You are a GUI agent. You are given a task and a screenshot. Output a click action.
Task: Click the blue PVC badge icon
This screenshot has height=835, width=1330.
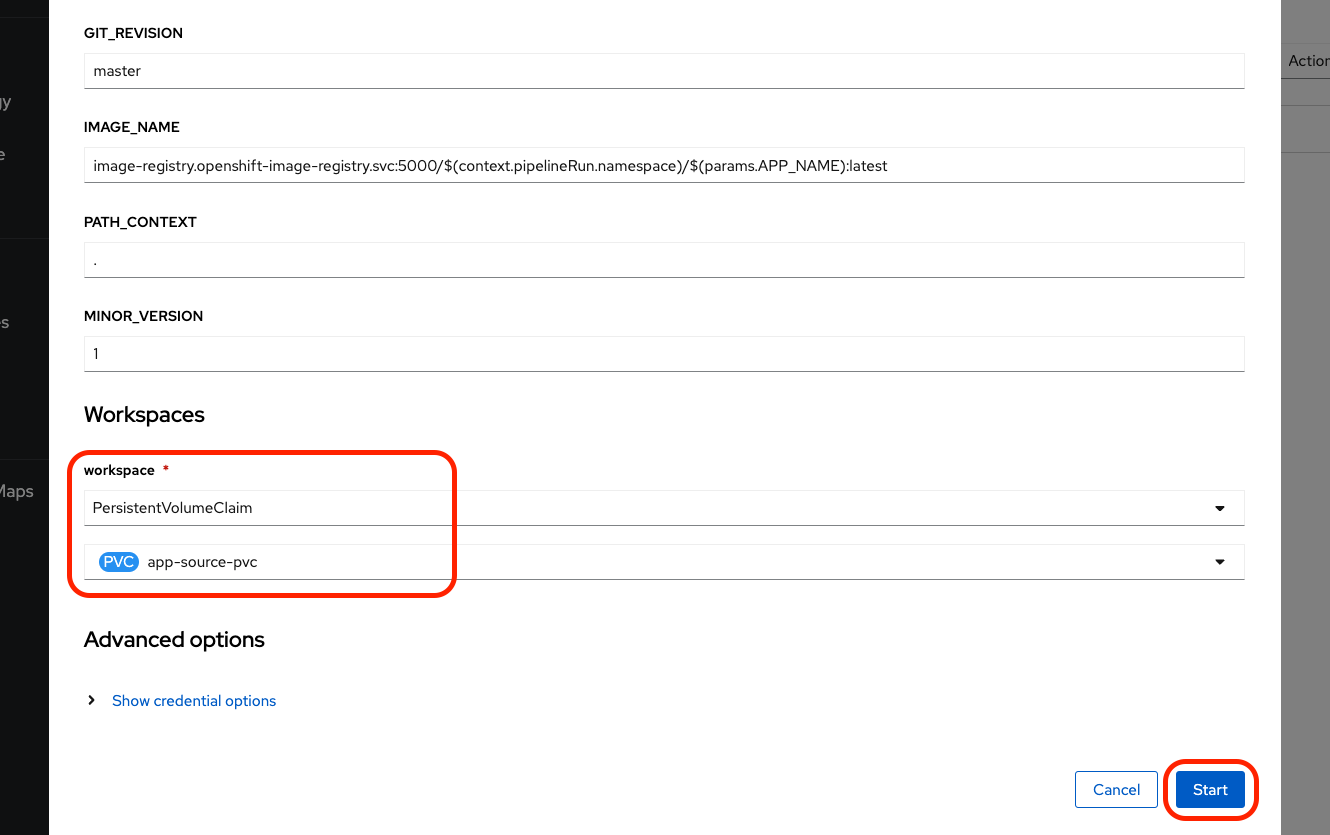coord(119,562)
